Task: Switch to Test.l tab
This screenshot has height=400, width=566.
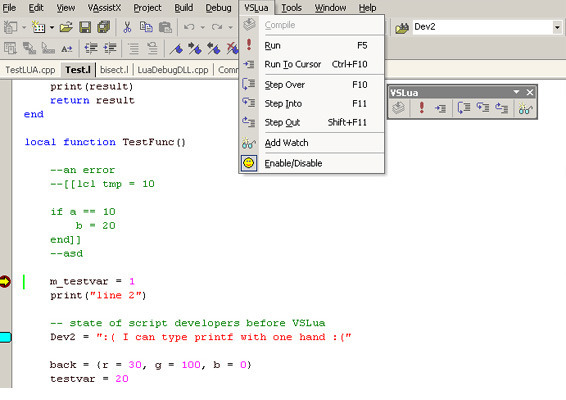Action: (x=78, y=70)
